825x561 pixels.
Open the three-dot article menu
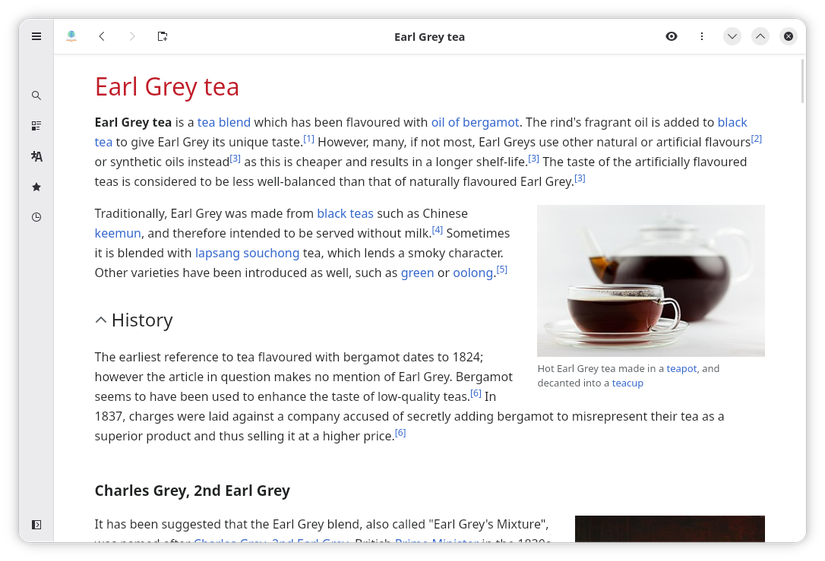tap(702, 36)
